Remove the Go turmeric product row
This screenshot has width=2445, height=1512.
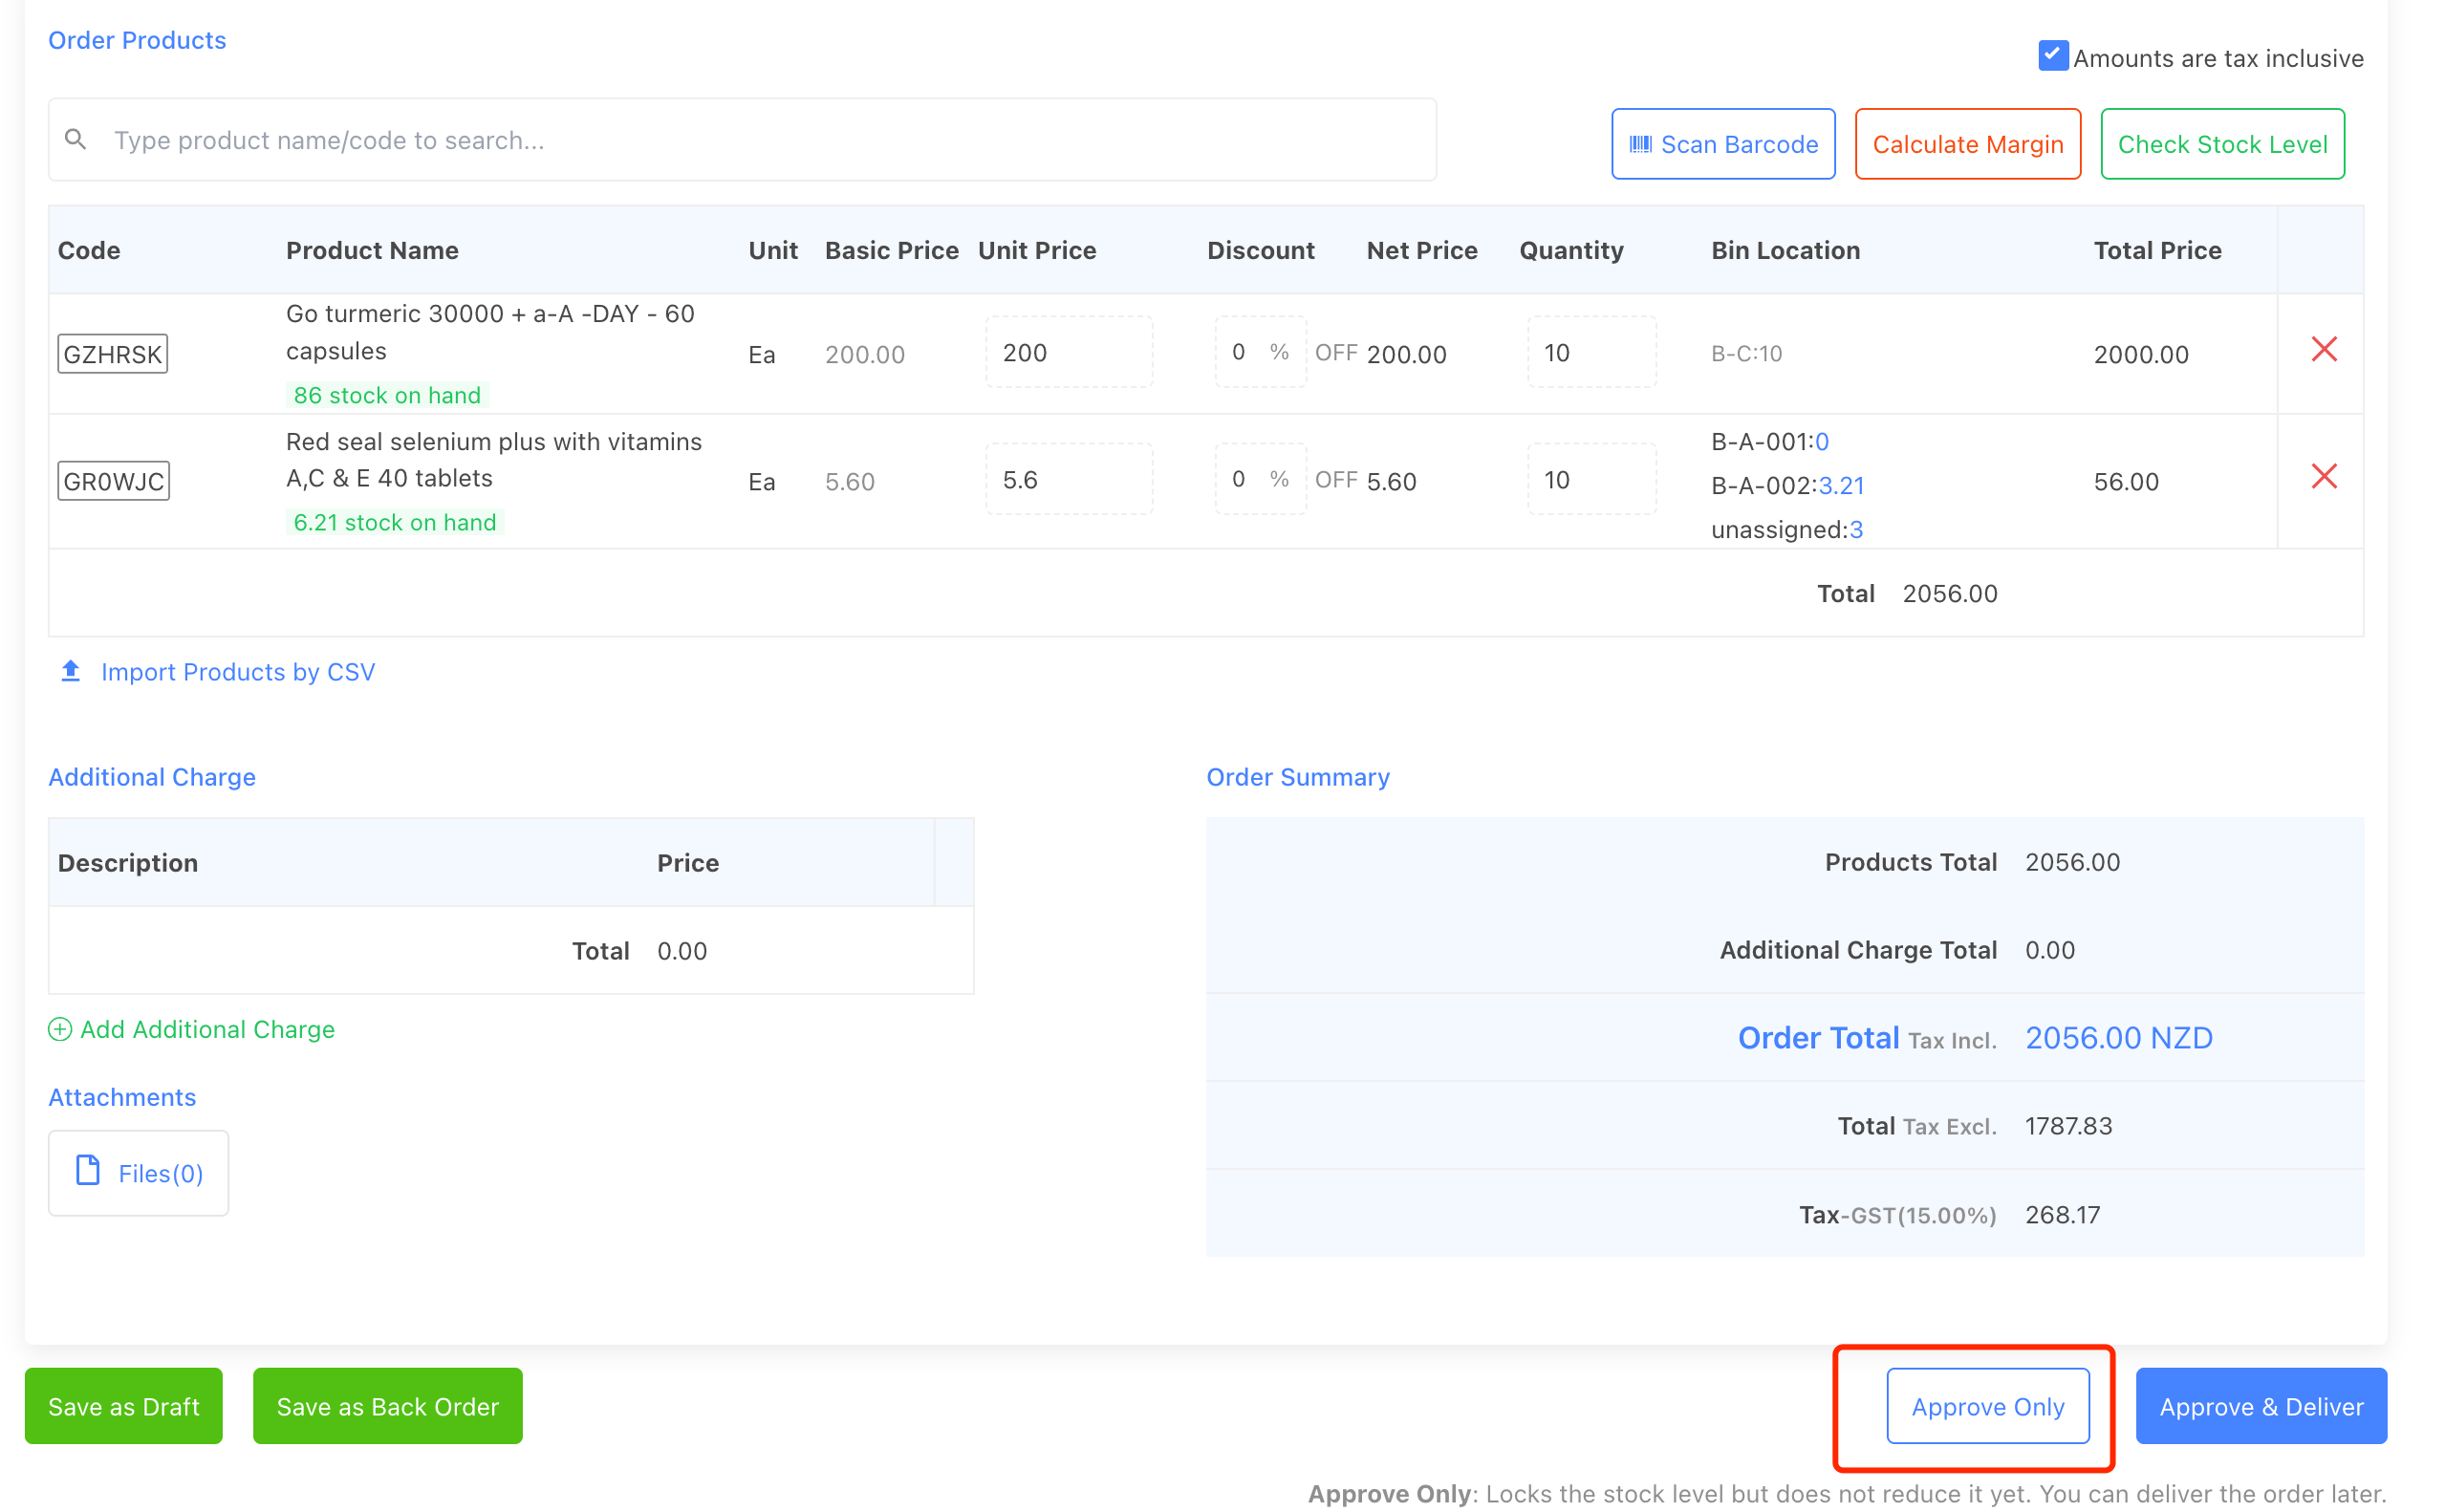(x=2323, y=350)
